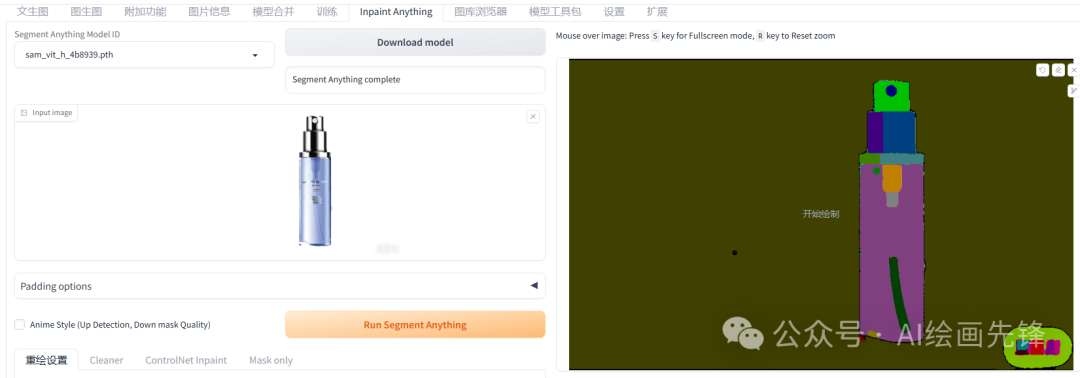Open Segment Anything Model ID dropdown

[145, 55]
